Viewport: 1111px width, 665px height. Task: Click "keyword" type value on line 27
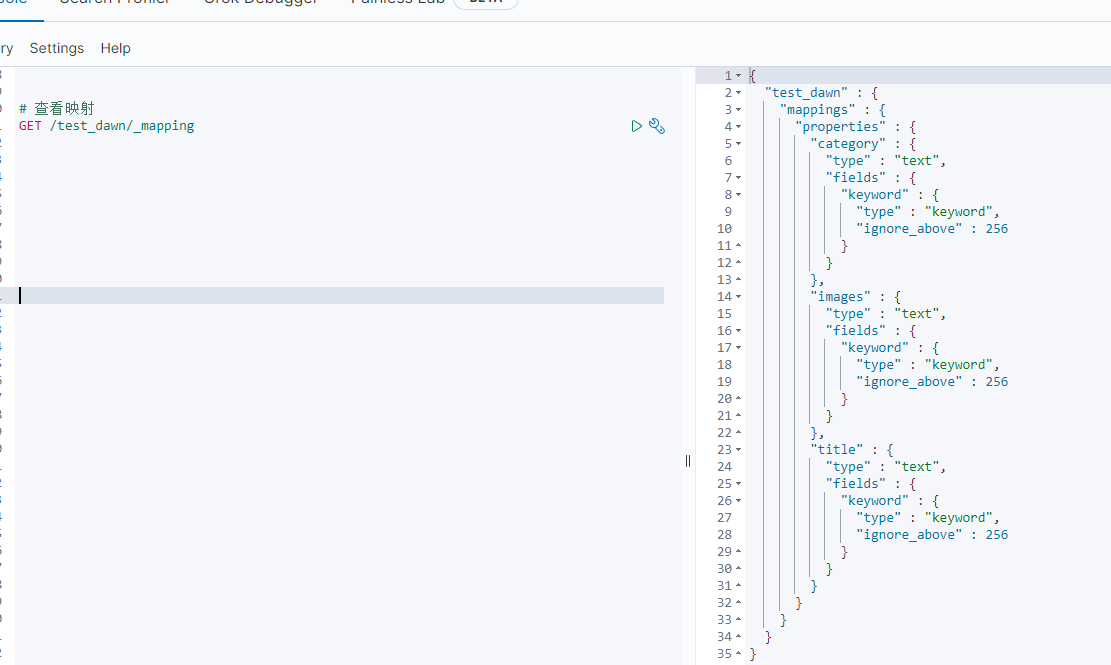(959, 518)
